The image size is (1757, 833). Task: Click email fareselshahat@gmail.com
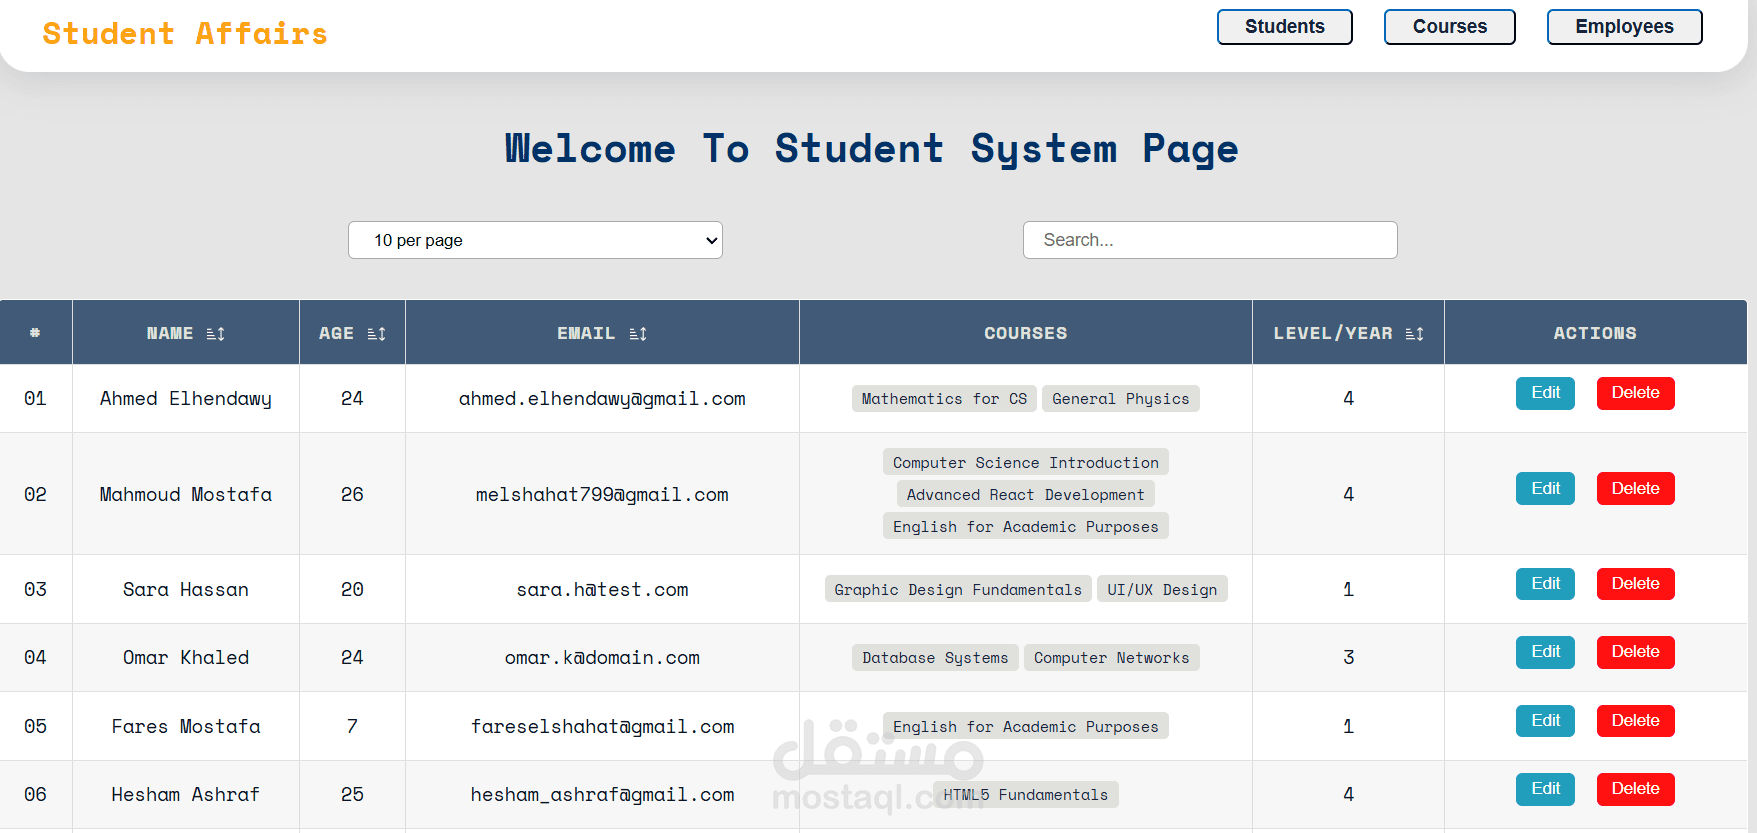(x=602, y=727)
